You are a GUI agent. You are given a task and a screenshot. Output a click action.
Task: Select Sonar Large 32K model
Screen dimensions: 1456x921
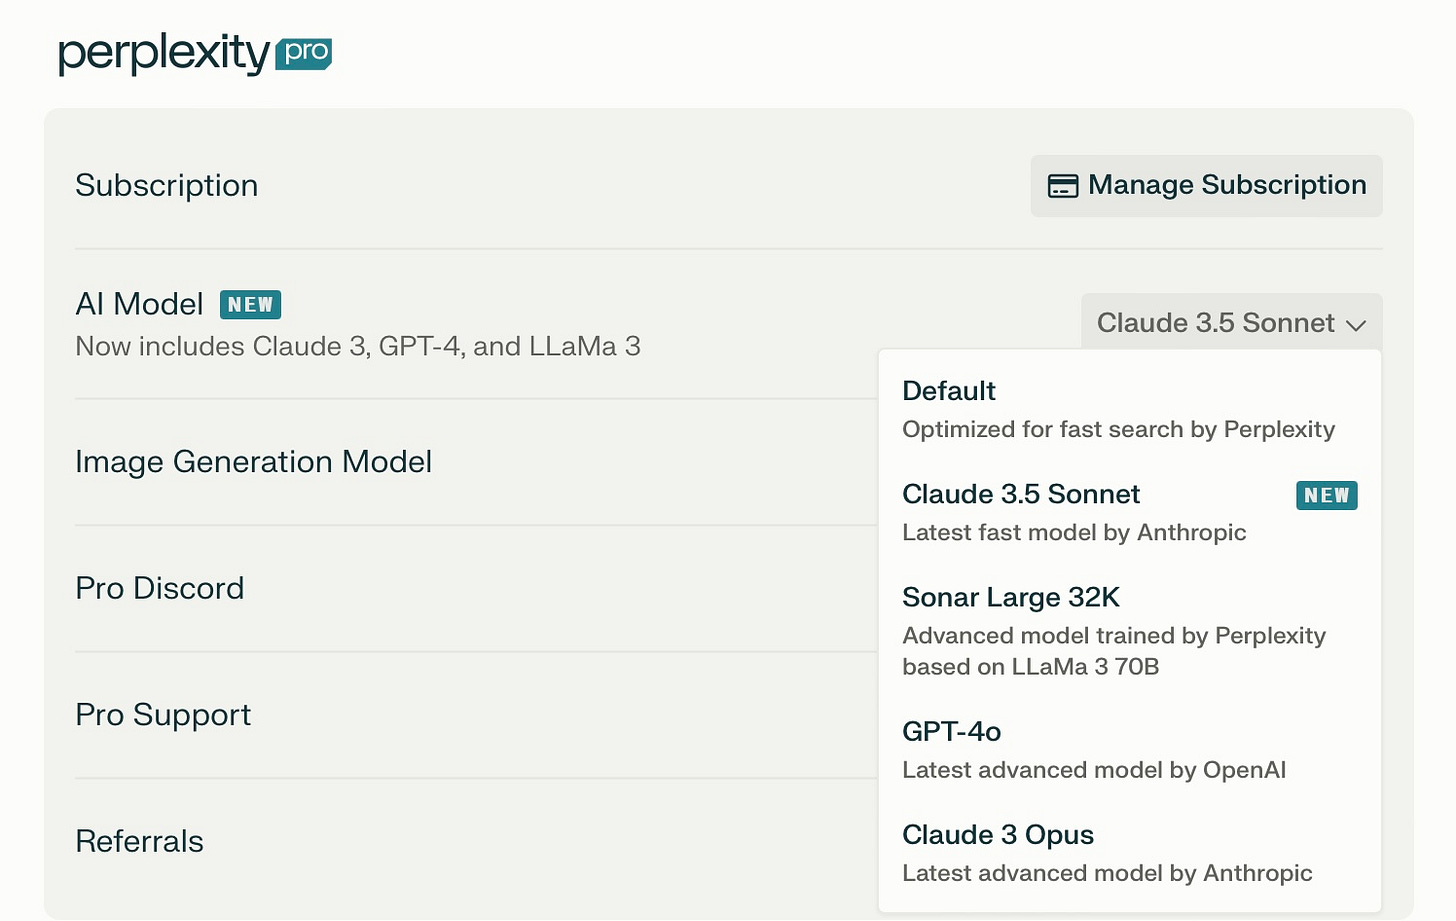1129,631
